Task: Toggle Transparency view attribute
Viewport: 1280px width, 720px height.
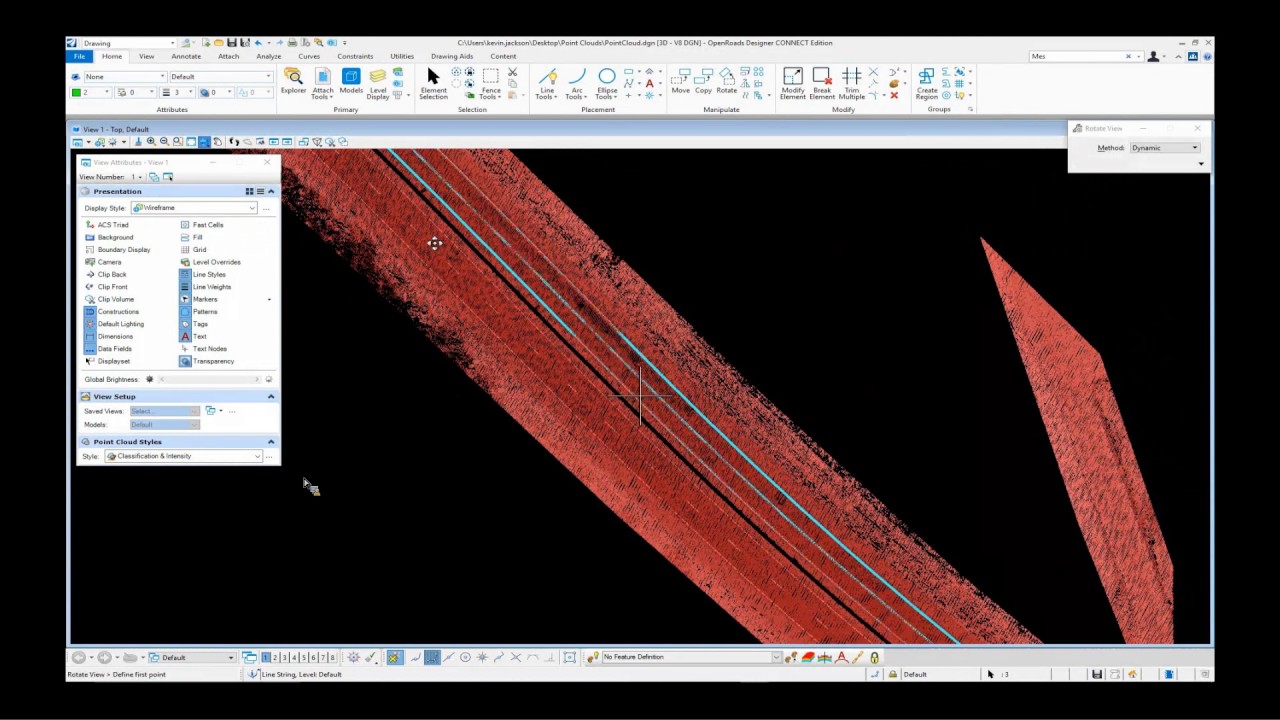Action: click(x=207, y=361)
